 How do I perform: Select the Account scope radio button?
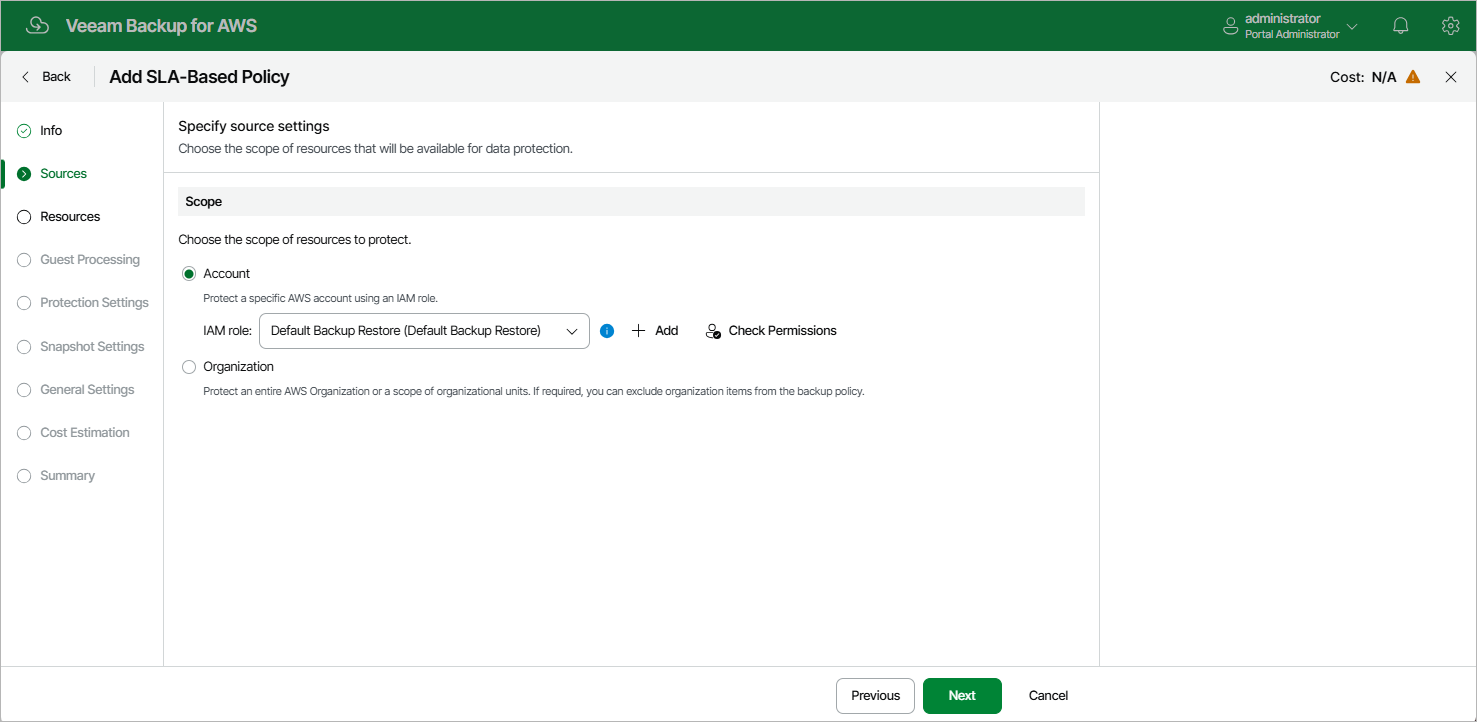189,274
